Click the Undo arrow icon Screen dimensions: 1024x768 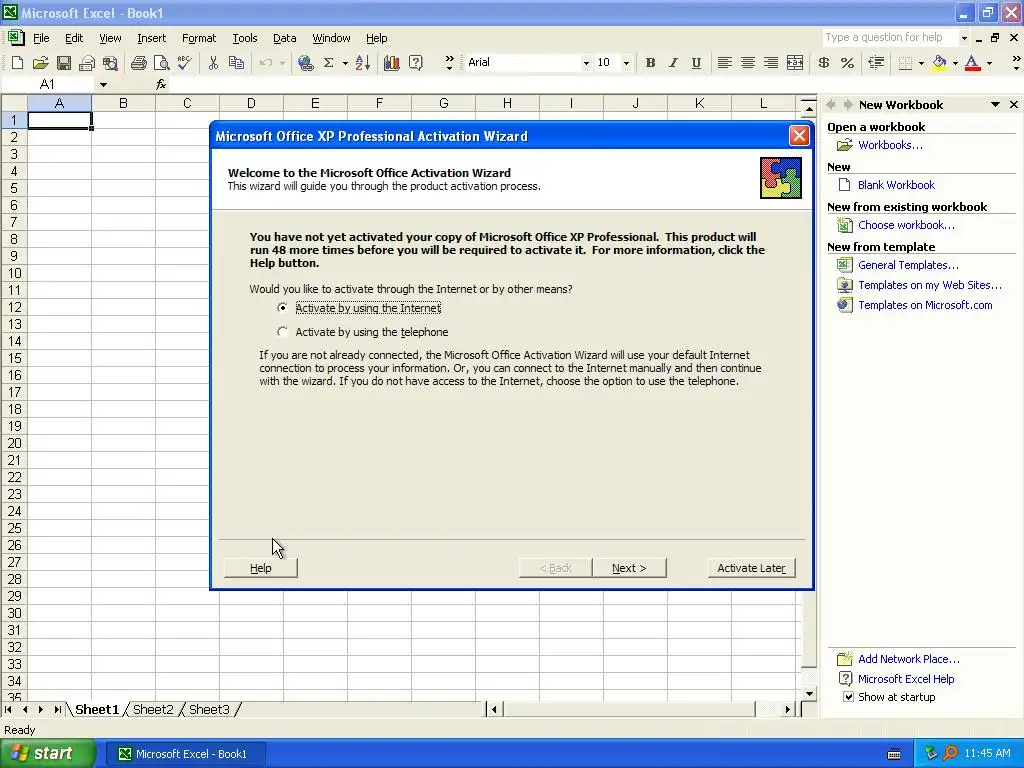(x=266, y=63)
